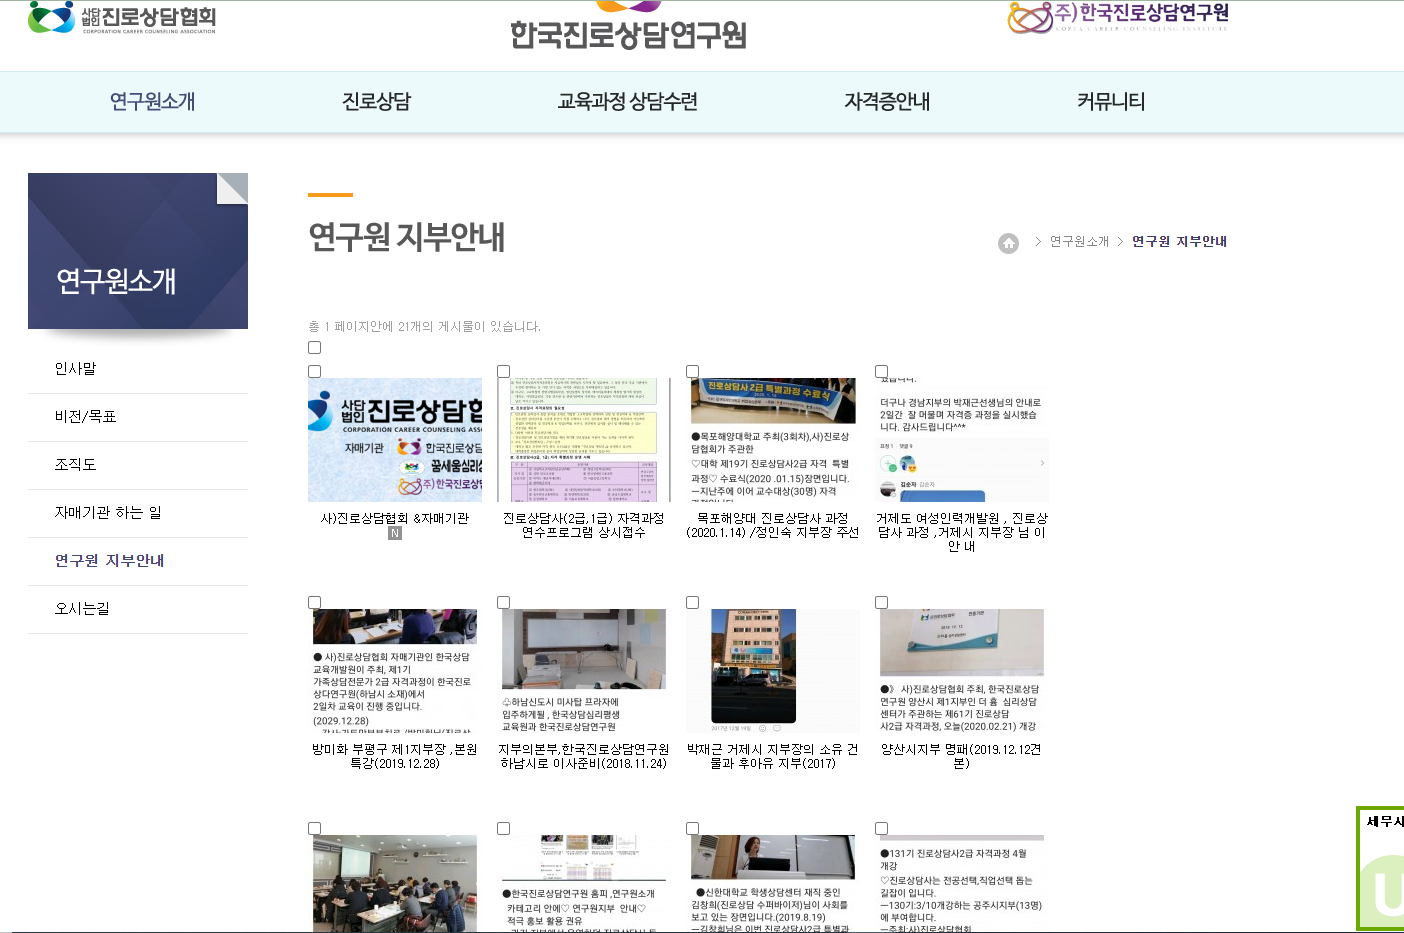Click title 진로상담사(2급,1급) 자격과정 연수프로그램 상시접수

584,525
